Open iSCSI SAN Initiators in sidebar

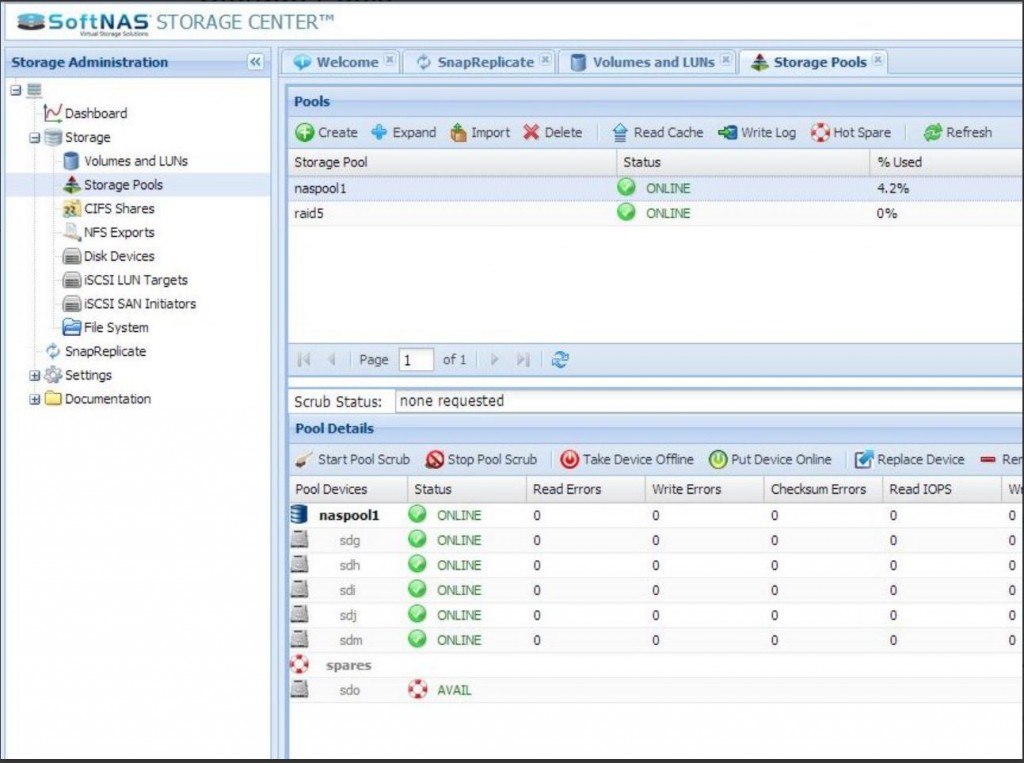pos(129,304)
